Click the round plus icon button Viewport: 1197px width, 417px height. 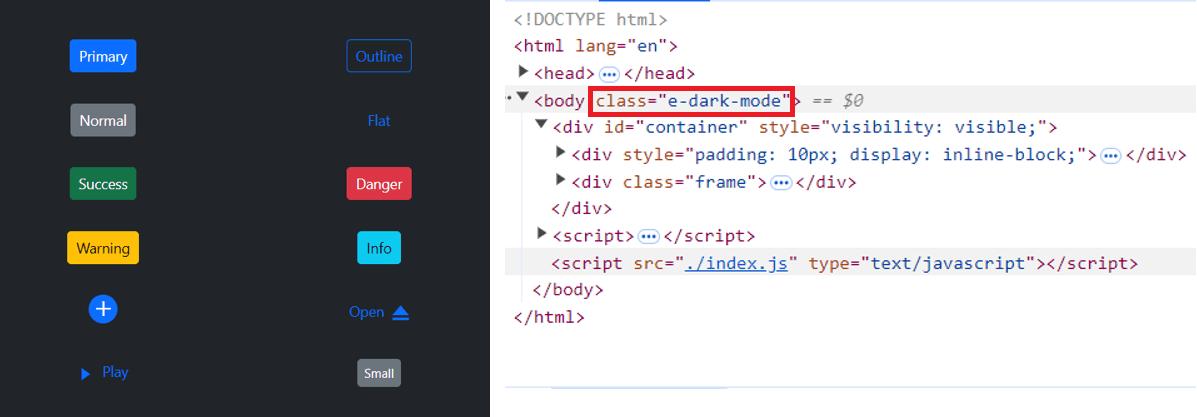coord(103,309)
